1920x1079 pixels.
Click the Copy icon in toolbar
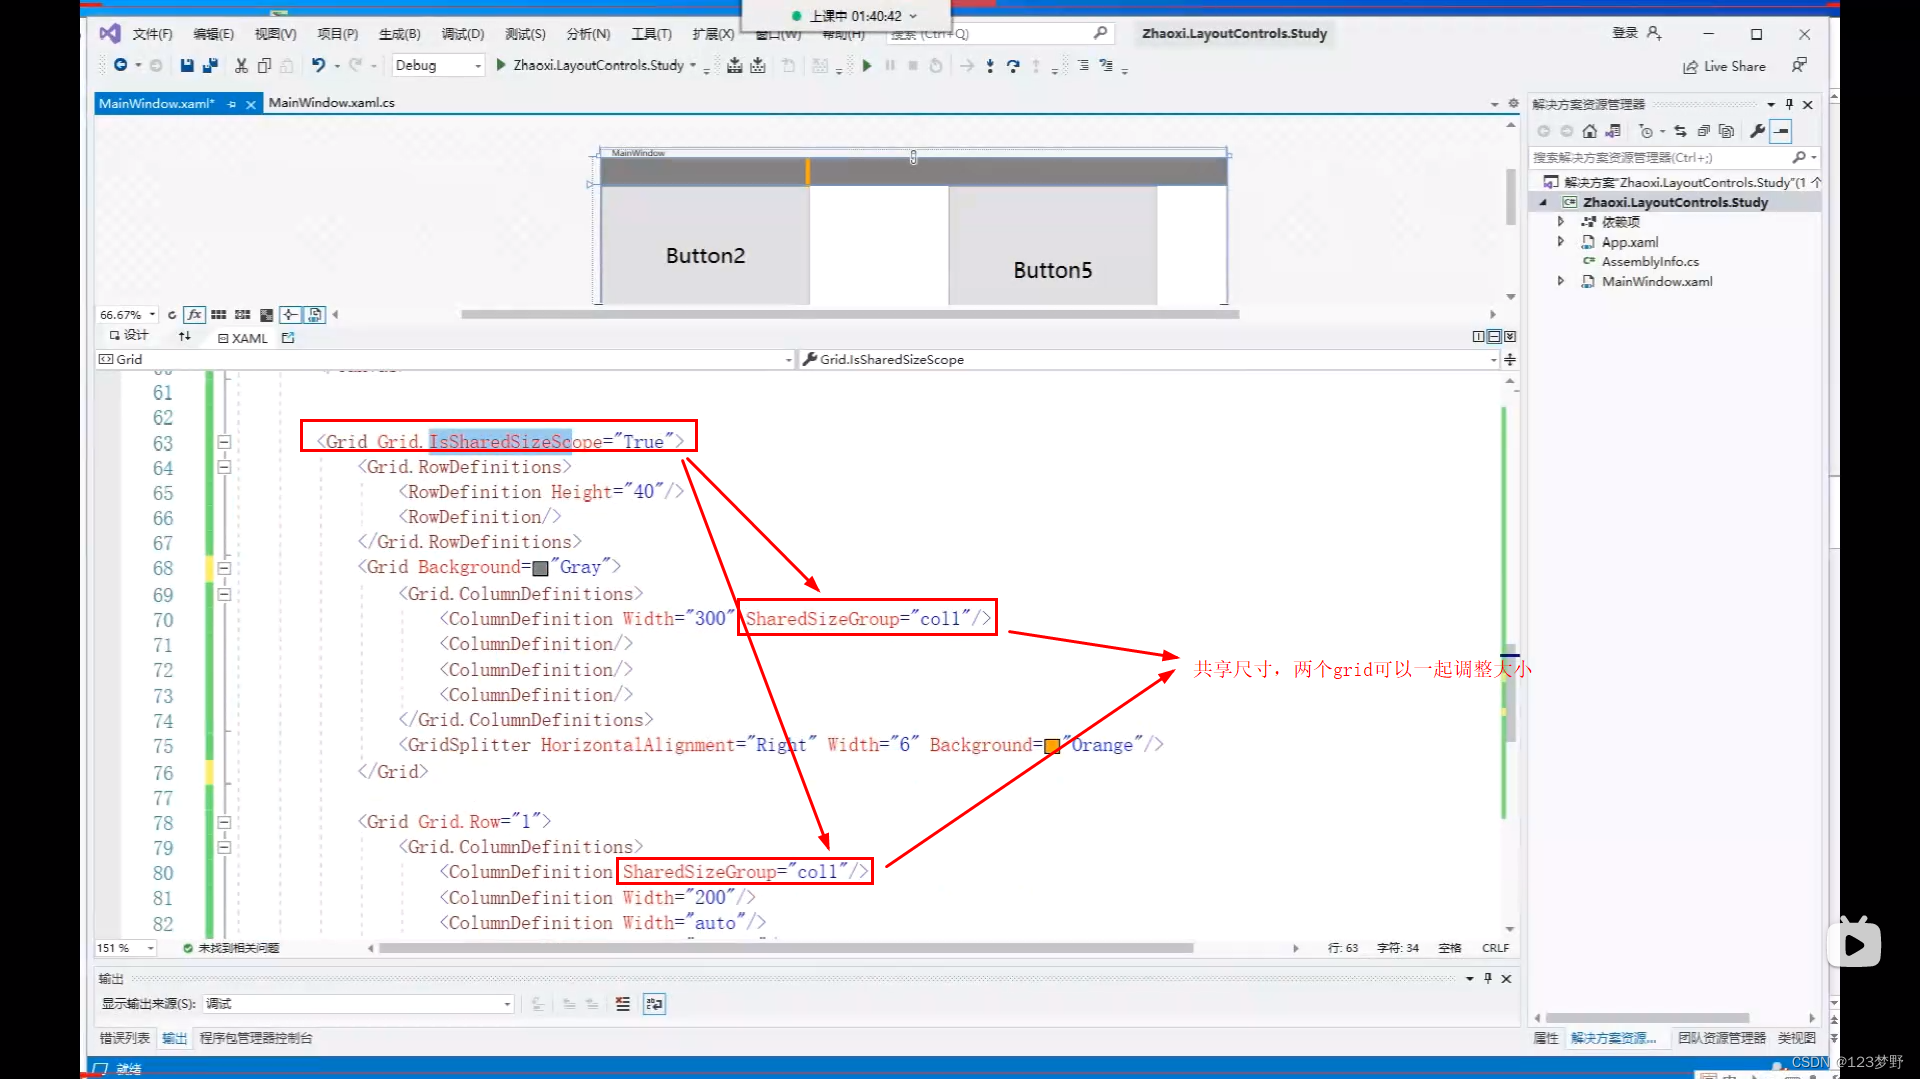point(264,65)
